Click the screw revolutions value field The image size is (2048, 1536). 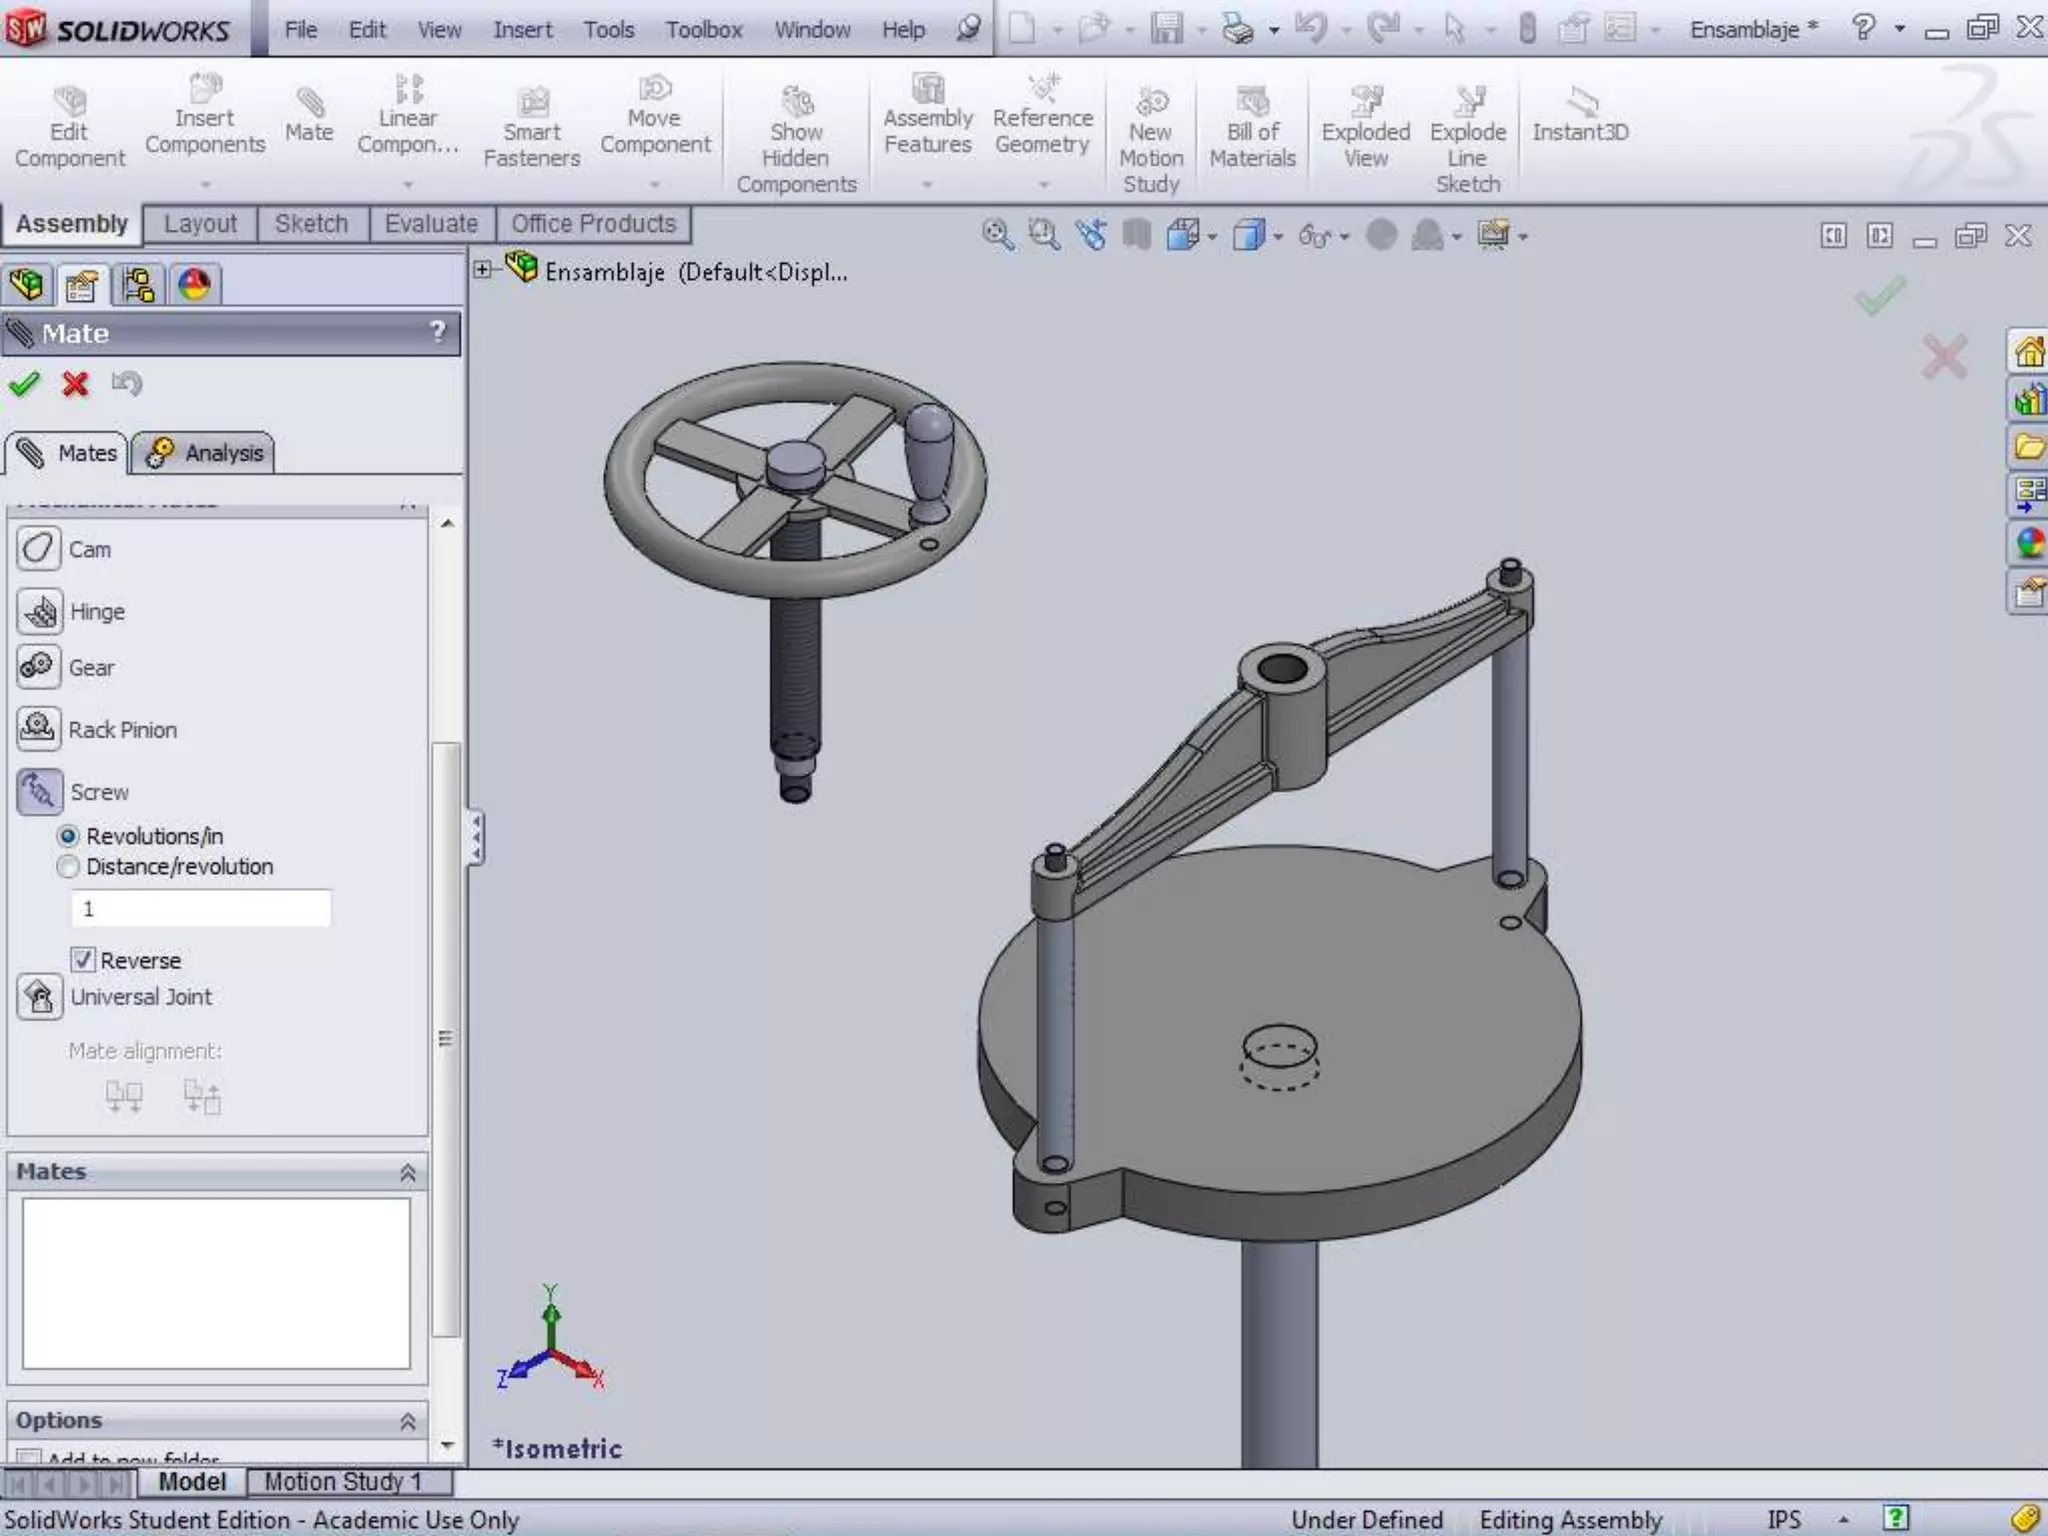pyautogui.click(x=200, y=908)
